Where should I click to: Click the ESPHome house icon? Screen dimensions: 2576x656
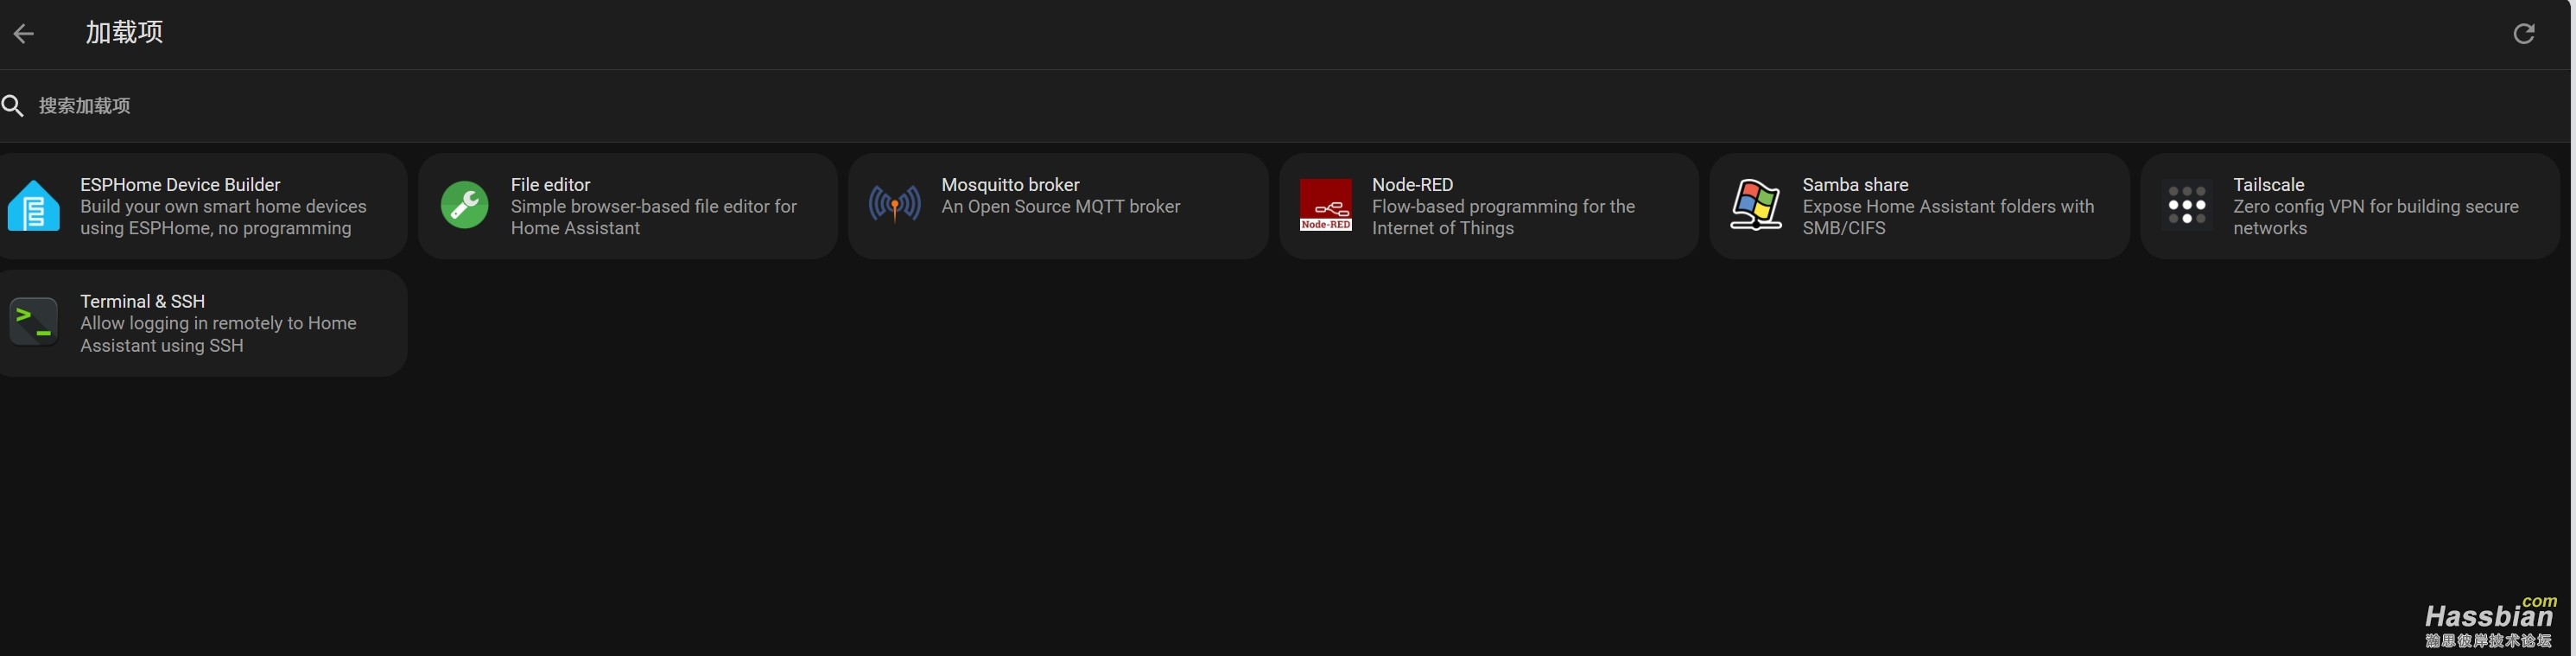tap(34, 206)
